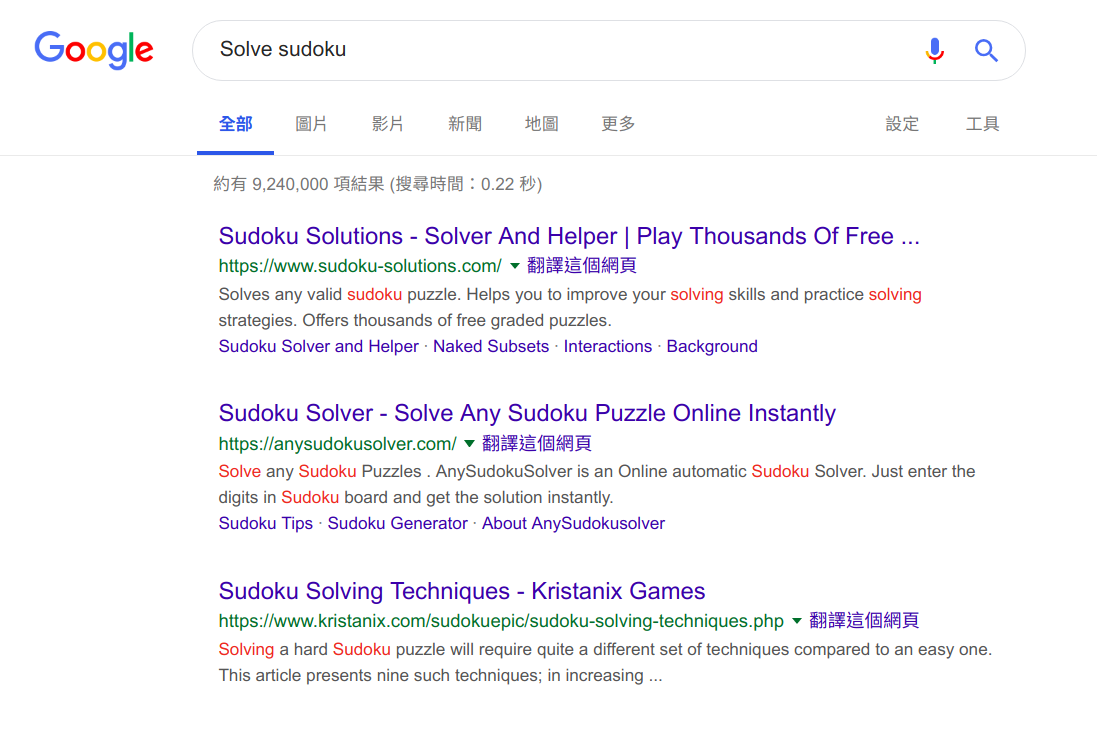This screenshot has width=1097, height=731.
Task: Select the 全部 tab
Action: [236, 124]
